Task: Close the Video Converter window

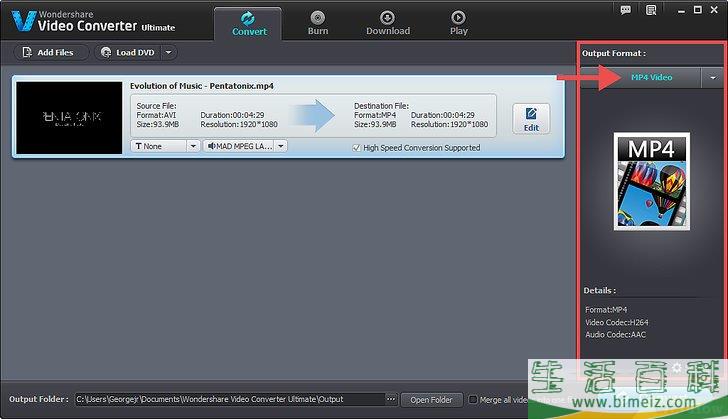Action: 714,10
